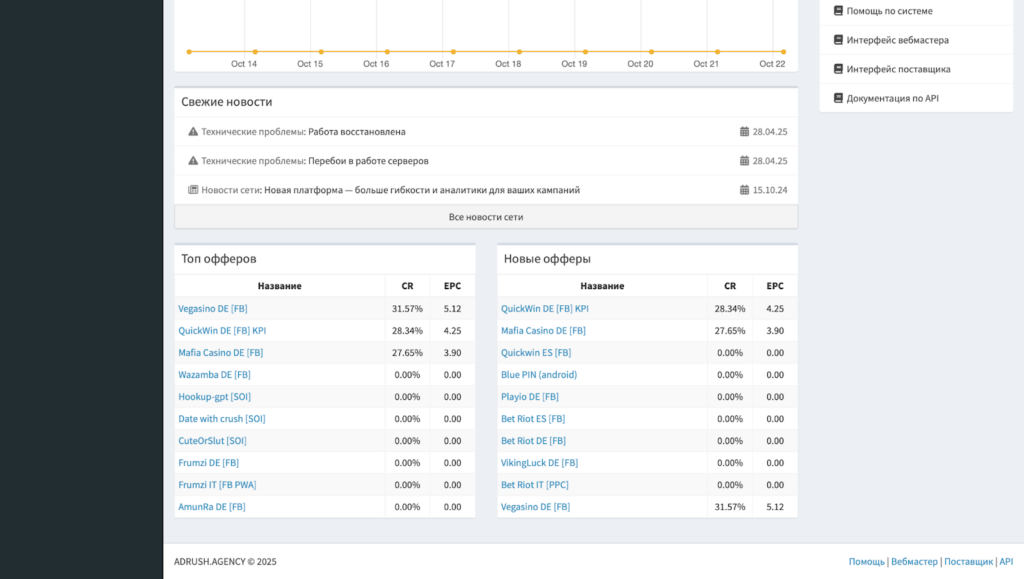Click newspaper icon beside Новости сети item
Screen dimensions: 1024x579
tap(193, 190)
